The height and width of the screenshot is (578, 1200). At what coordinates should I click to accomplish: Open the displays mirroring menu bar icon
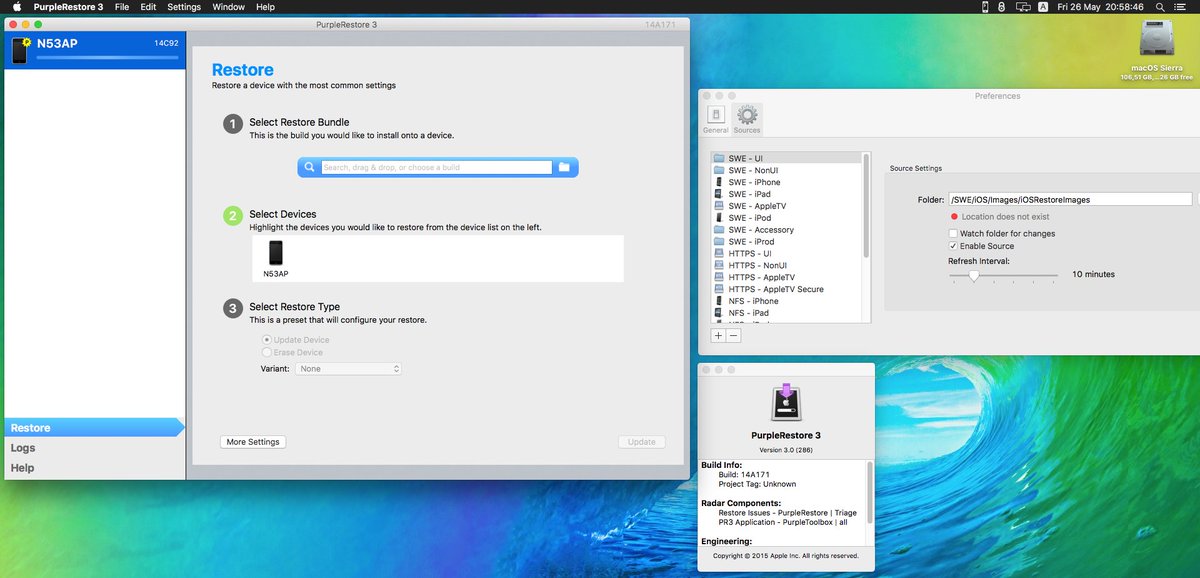point(1023,7)
